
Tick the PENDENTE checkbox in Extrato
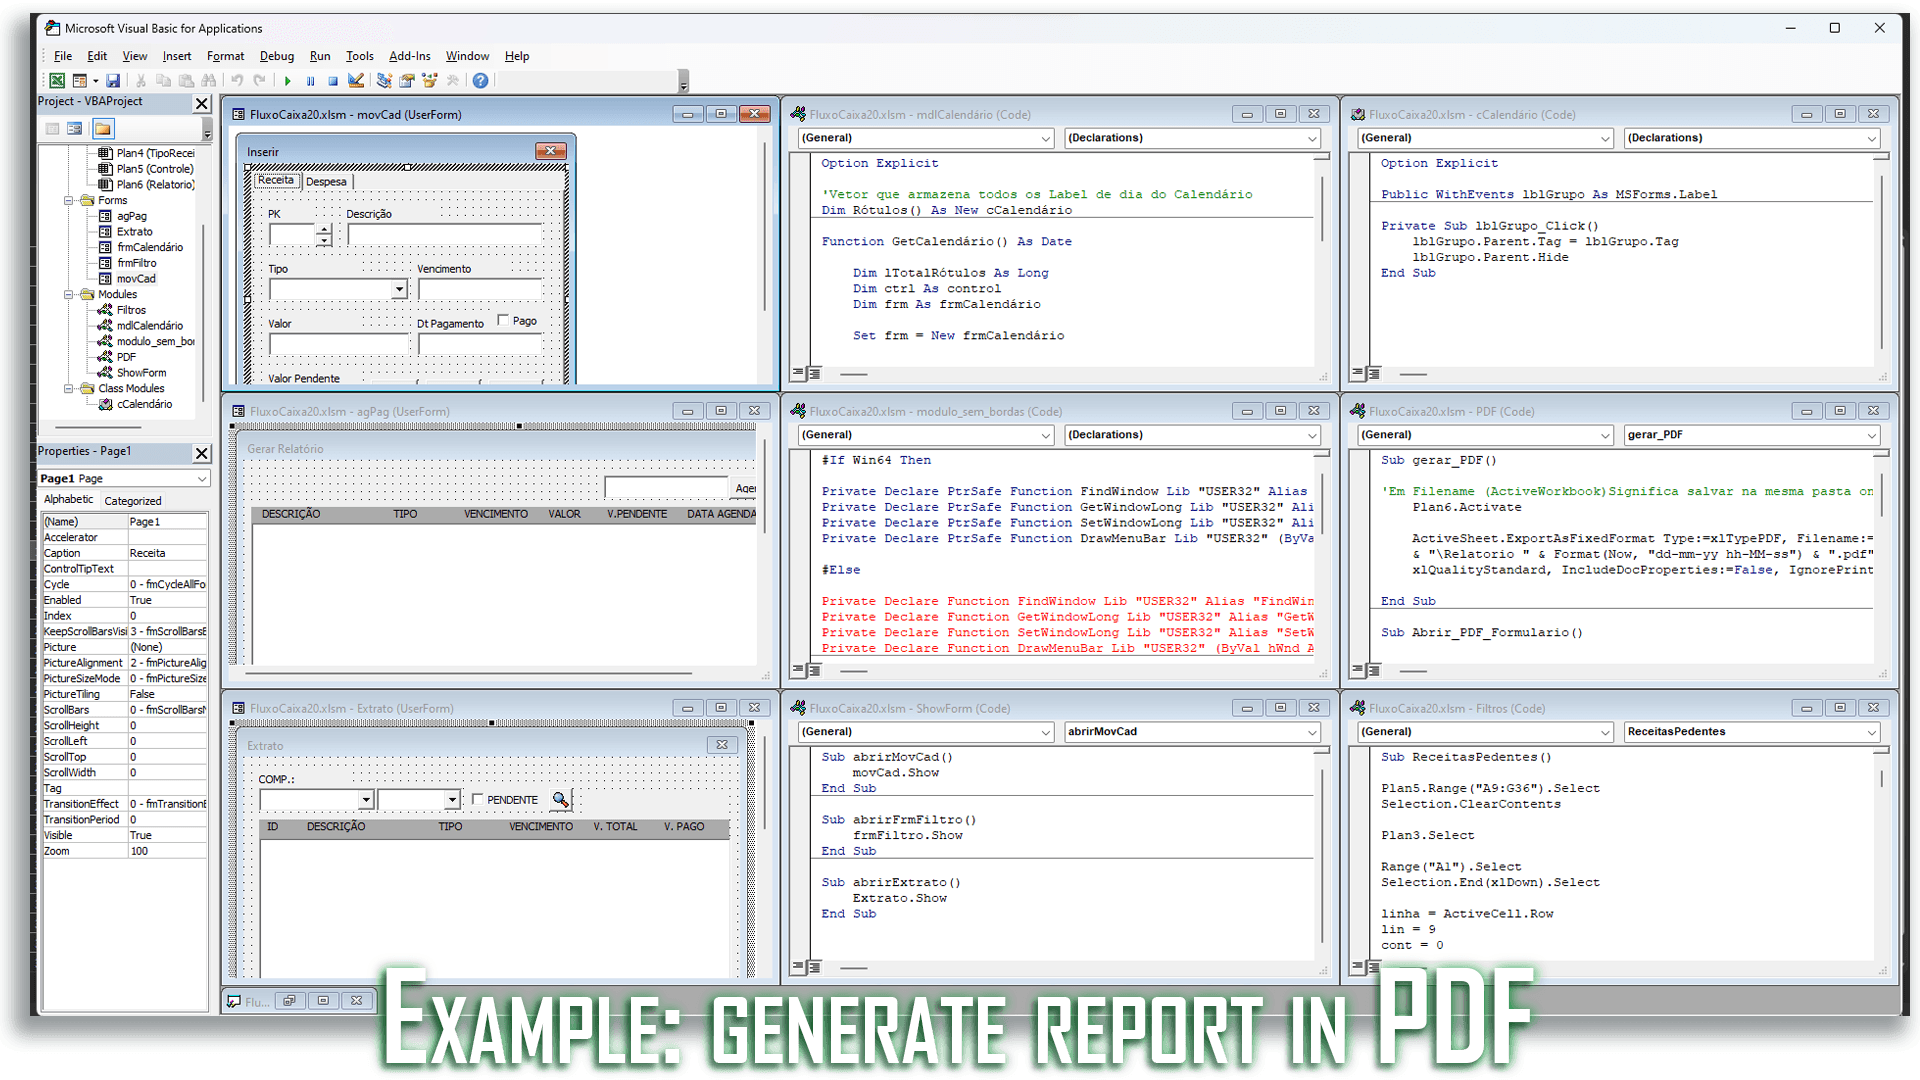click(x=478, y=800)
